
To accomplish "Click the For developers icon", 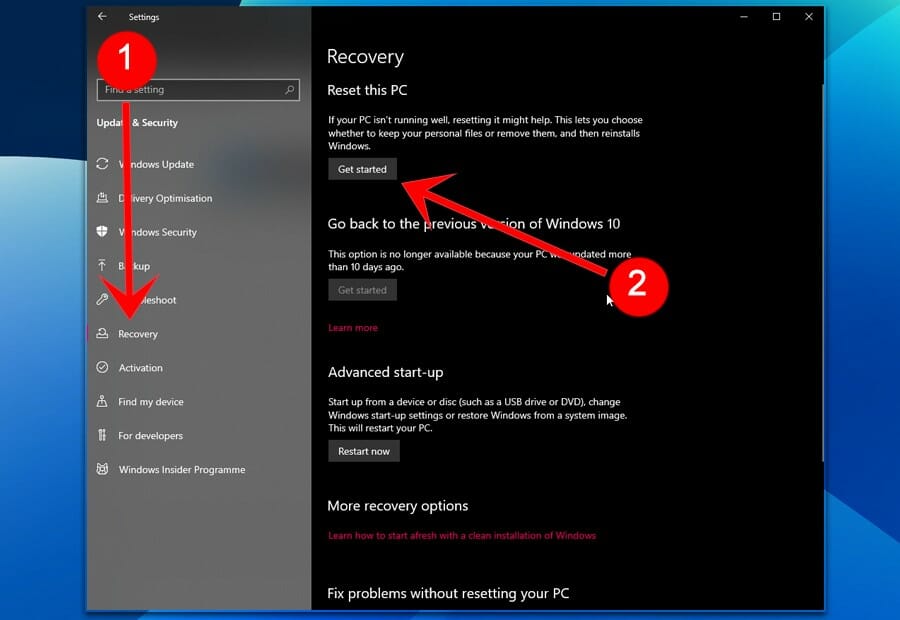I will coord(102,435).
